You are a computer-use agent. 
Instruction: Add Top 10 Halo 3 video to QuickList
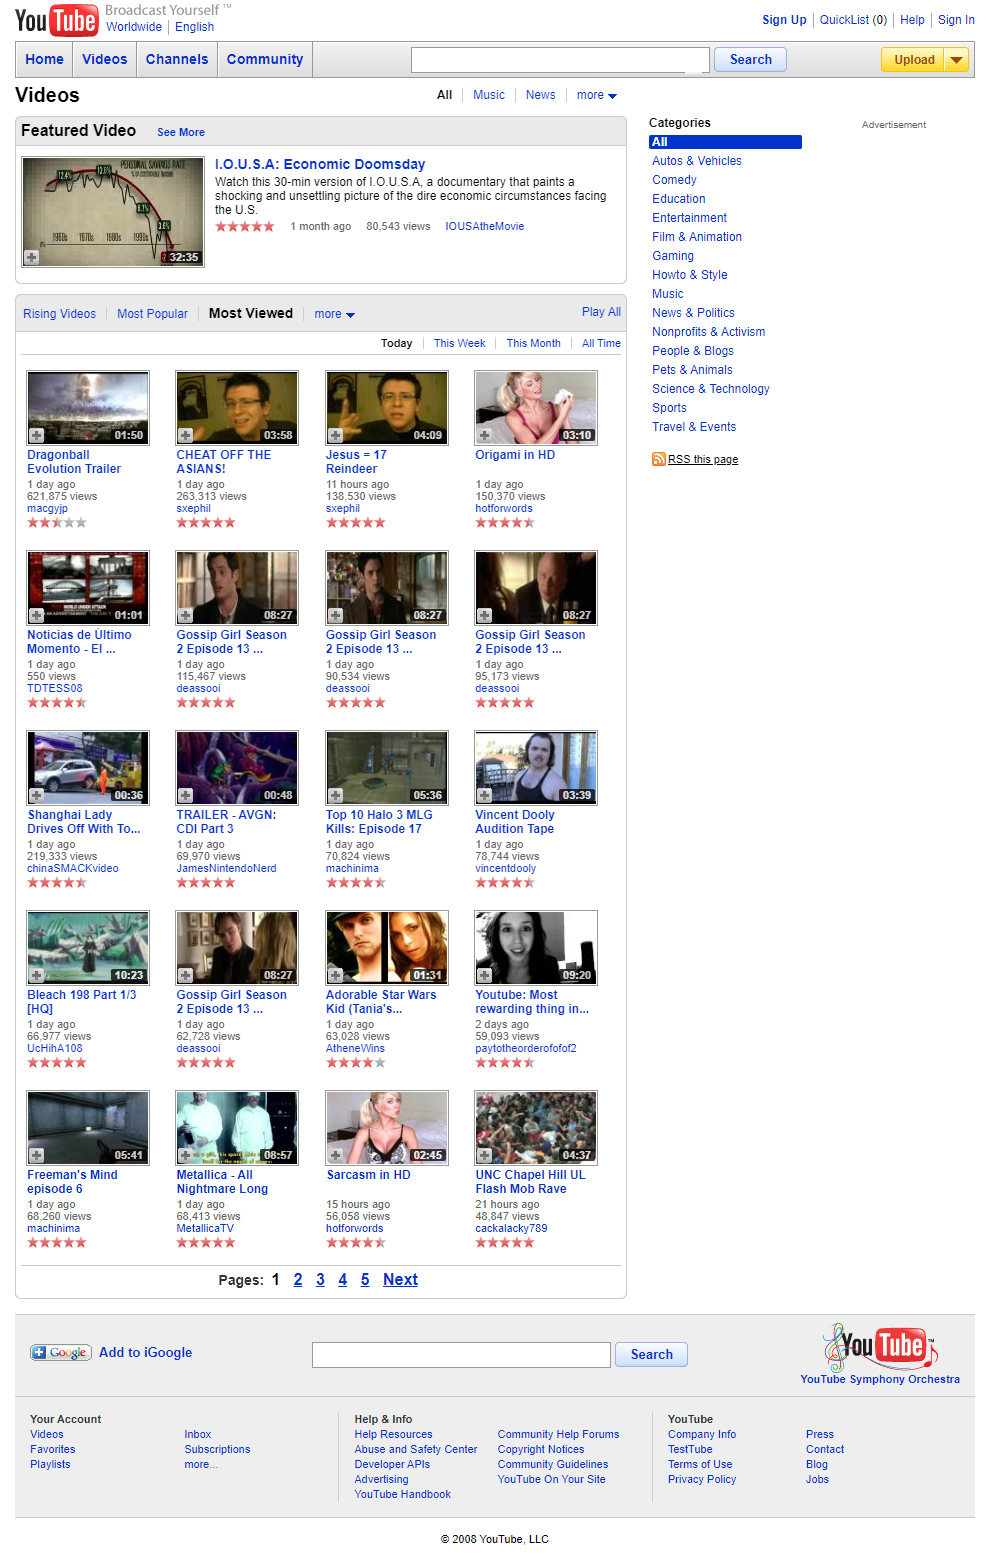335,795
